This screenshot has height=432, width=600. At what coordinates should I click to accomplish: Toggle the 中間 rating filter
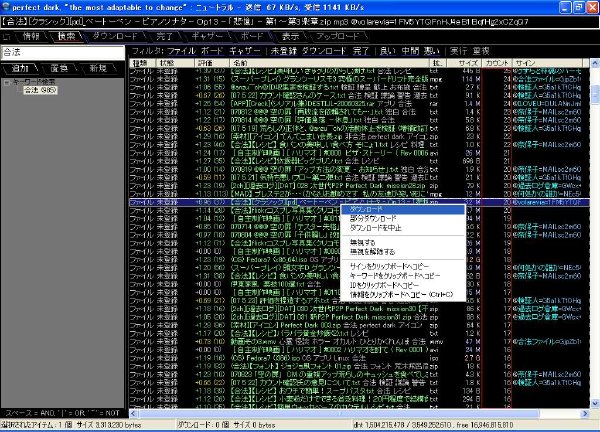410,51
